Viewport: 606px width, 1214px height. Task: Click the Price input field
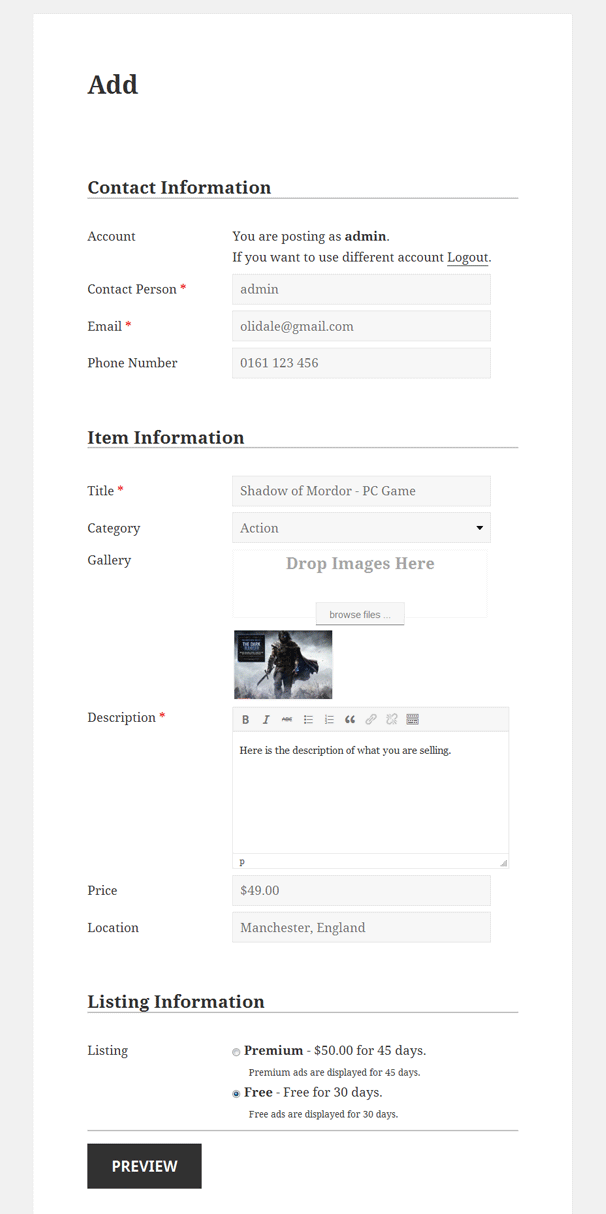point(360,890)
